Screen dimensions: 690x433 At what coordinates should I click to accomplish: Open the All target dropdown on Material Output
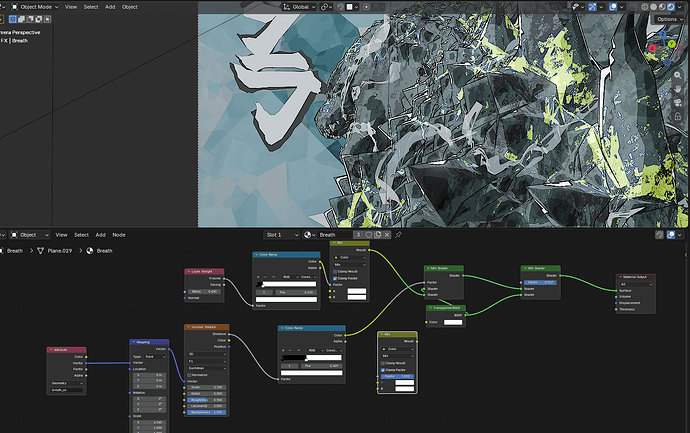point(635,284)
